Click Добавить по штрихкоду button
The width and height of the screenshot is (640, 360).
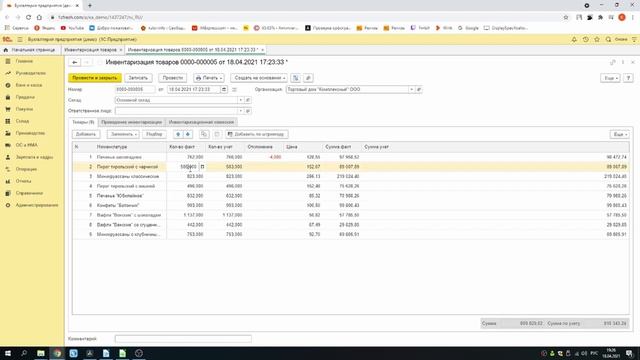[x=257, y=134]
